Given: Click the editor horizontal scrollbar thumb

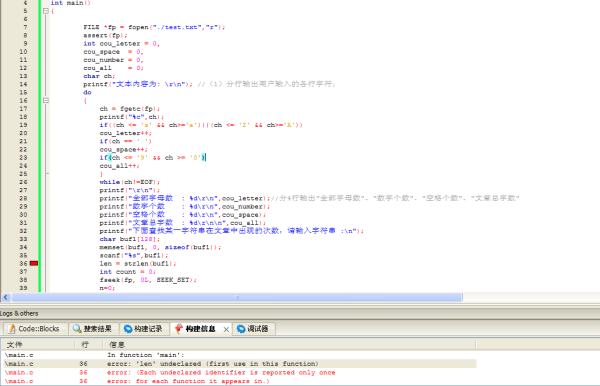Looking at the screenshot, I should click(x=237, y=297).
